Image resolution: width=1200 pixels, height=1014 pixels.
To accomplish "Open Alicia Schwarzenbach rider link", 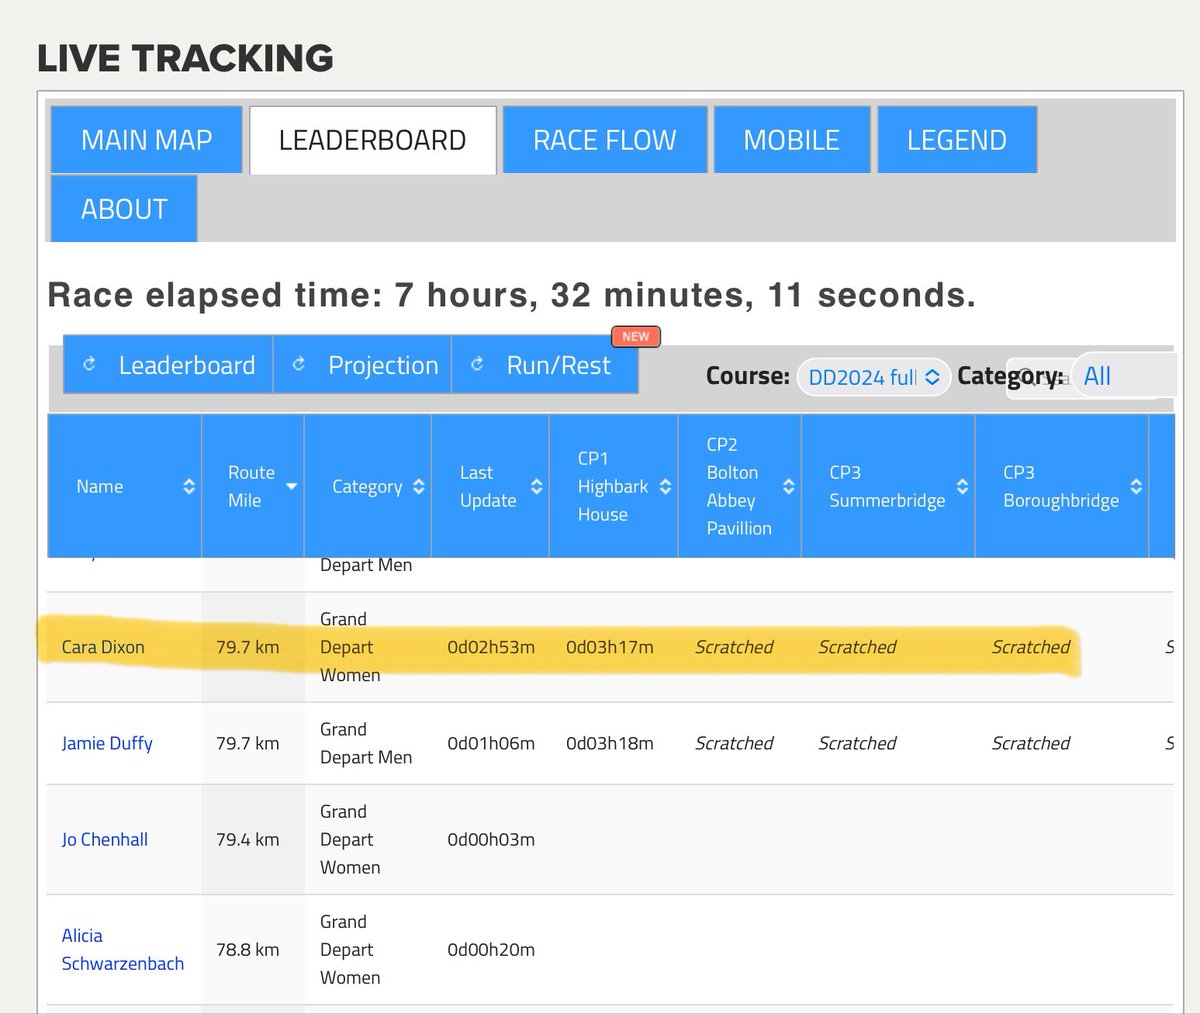I will coord(122,949).
